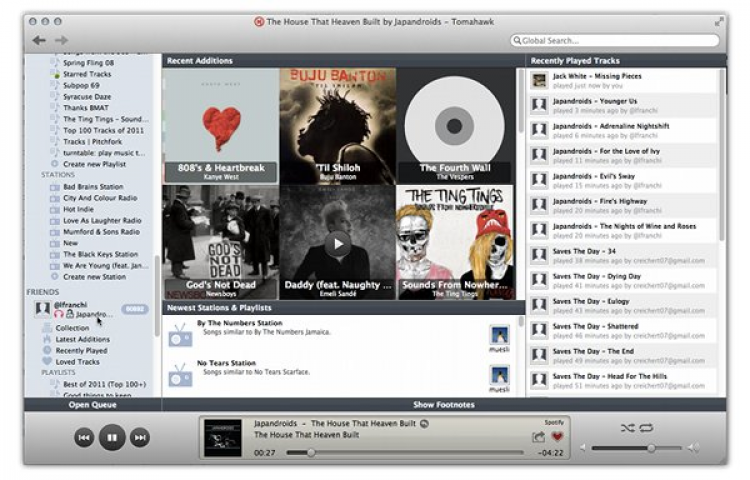Toggle love heart for current song
750x480 pixels.
point(557,437)
